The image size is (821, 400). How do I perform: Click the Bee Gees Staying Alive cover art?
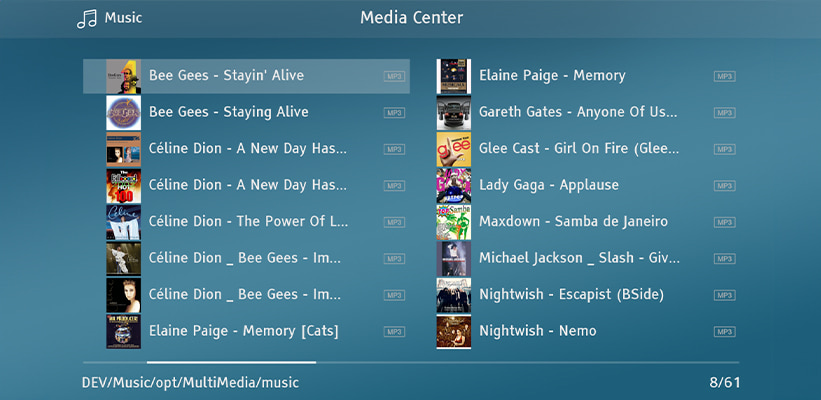coord(123,112)
